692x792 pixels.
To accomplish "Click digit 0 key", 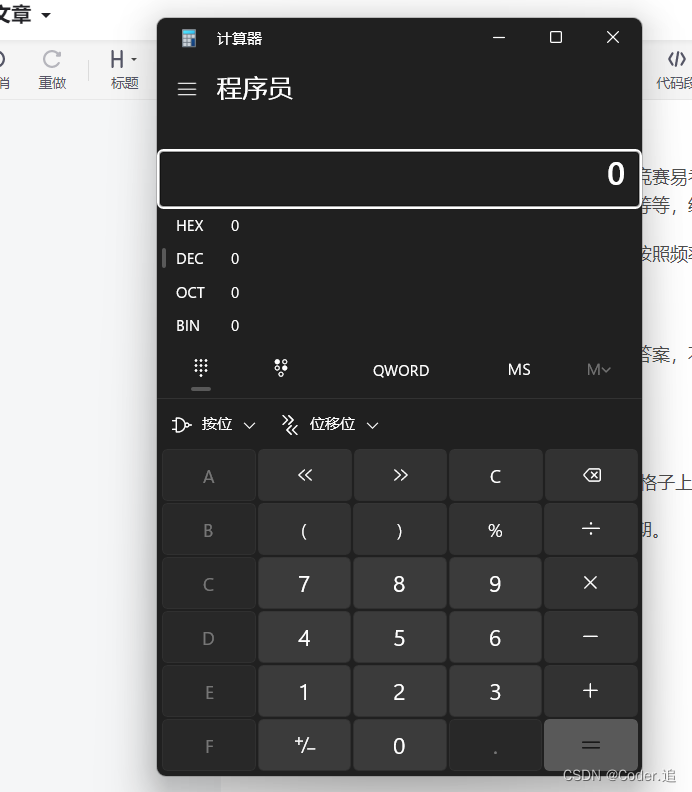I will 400,746.
